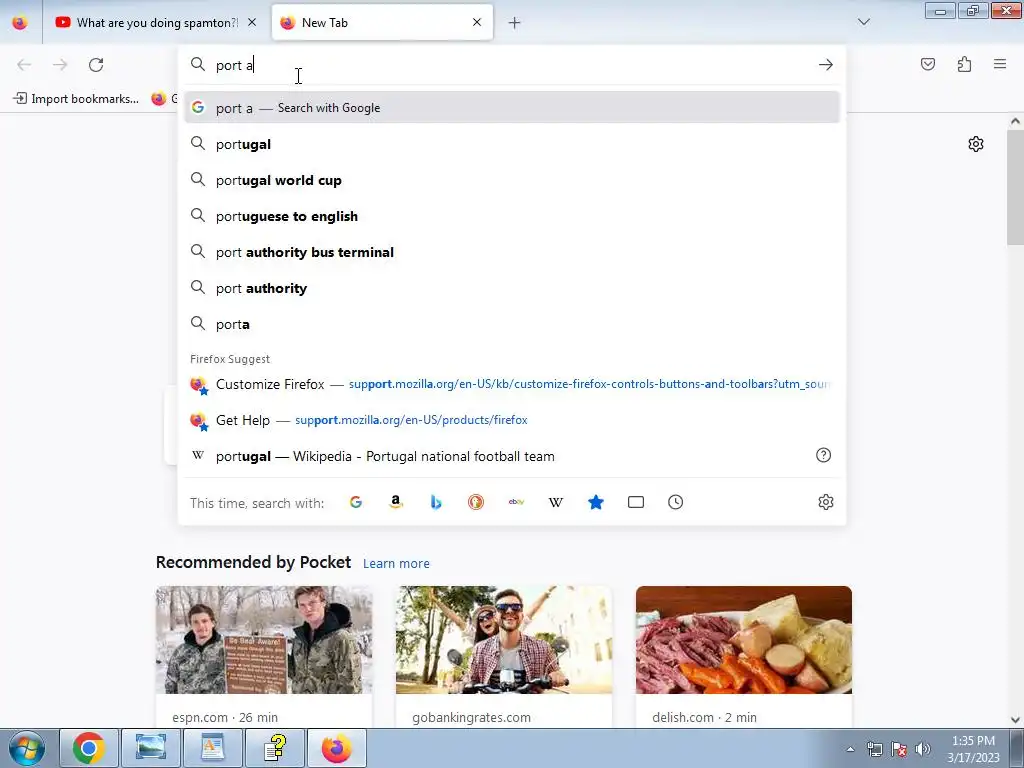Open Firefox application menu
The width and height of the screenshot is (1024, 768).
click(1000, 64)
